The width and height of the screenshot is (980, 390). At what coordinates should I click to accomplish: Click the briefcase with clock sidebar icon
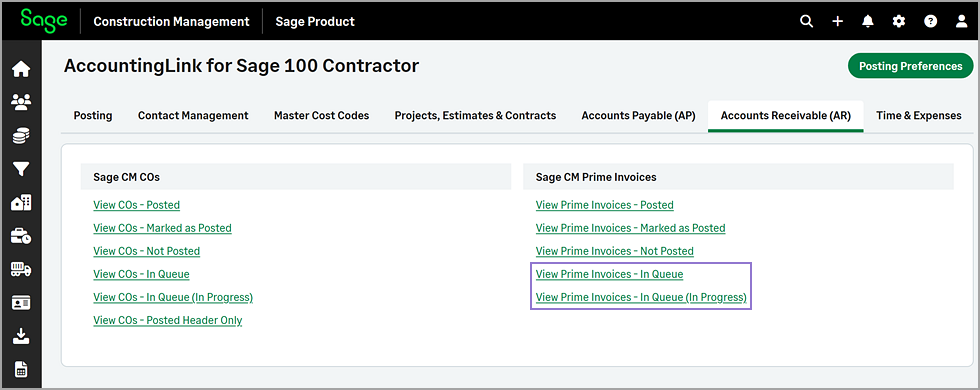tap(21, 236)
